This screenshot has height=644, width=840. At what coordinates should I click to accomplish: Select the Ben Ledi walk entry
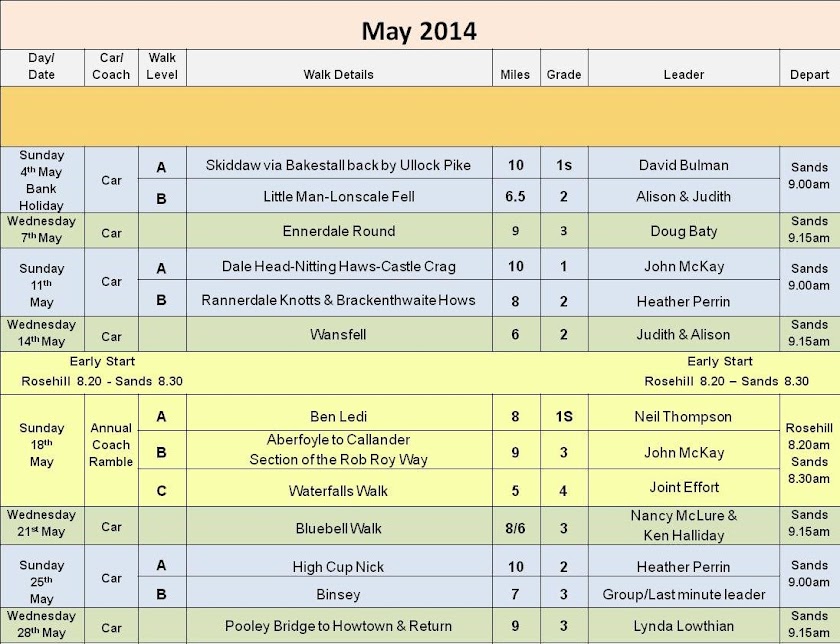pos(338,416)
